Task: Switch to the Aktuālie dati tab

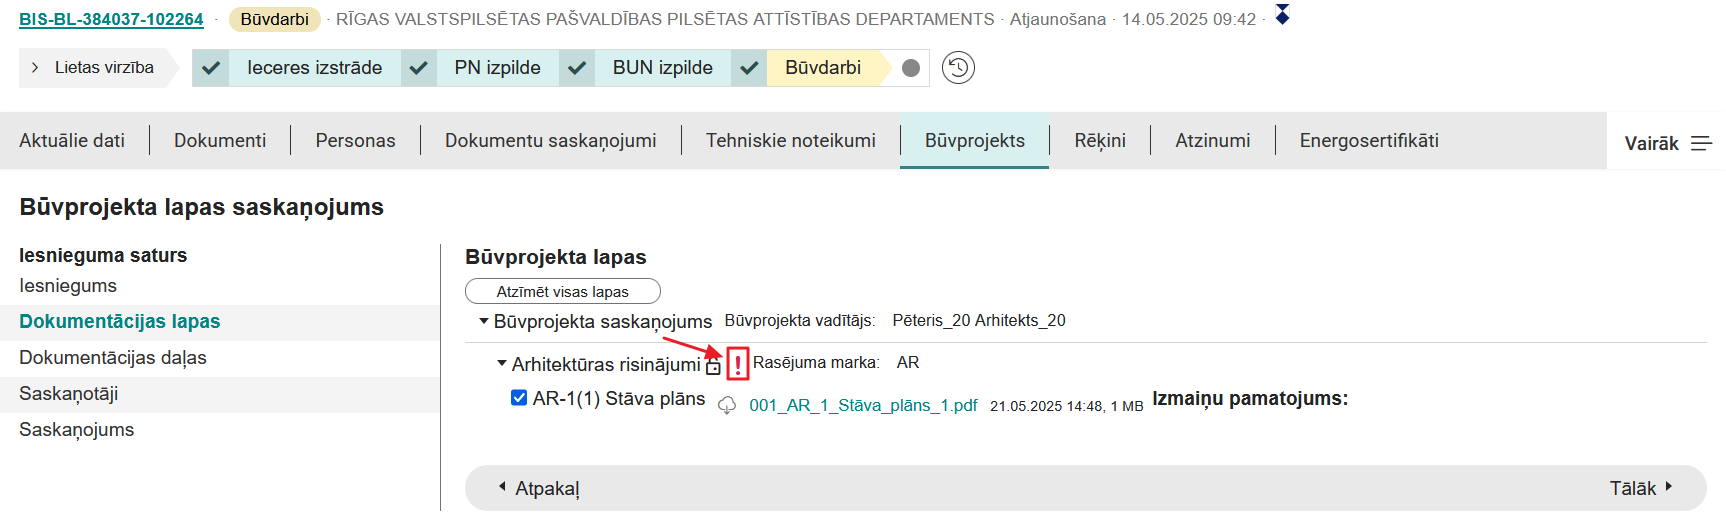Action: point(72,141)
